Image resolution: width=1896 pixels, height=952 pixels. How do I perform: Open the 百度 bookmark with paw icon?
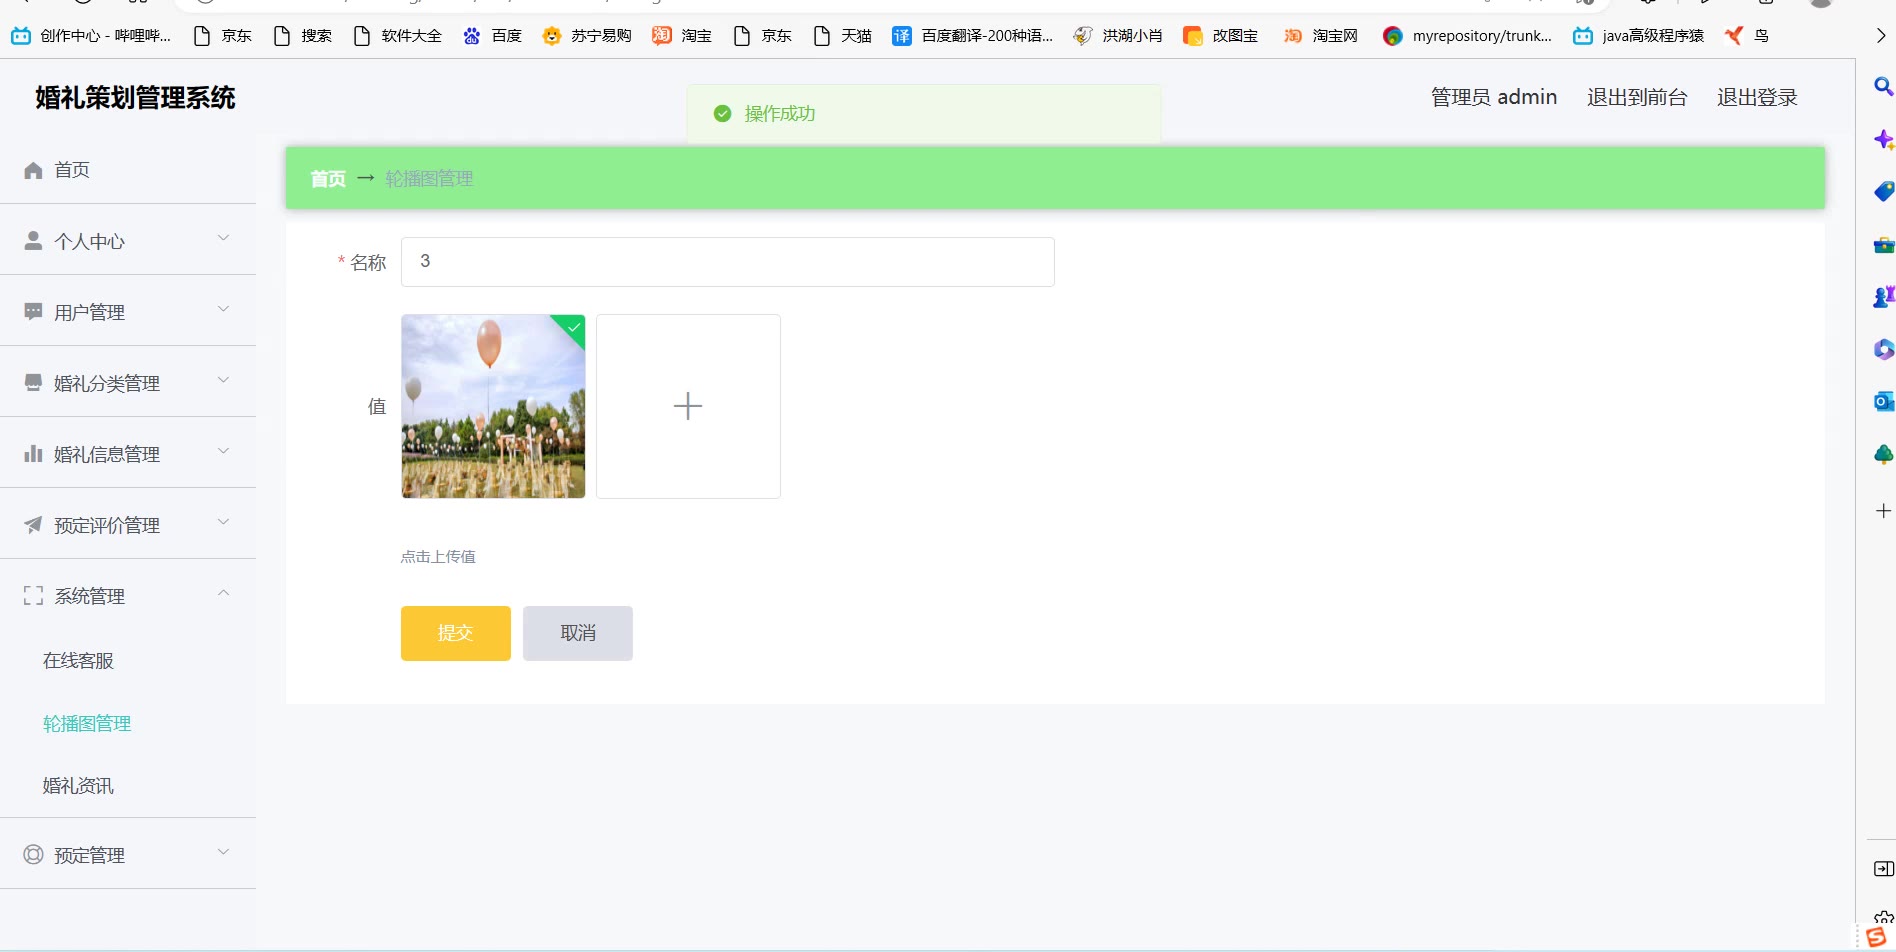(492, 36)
